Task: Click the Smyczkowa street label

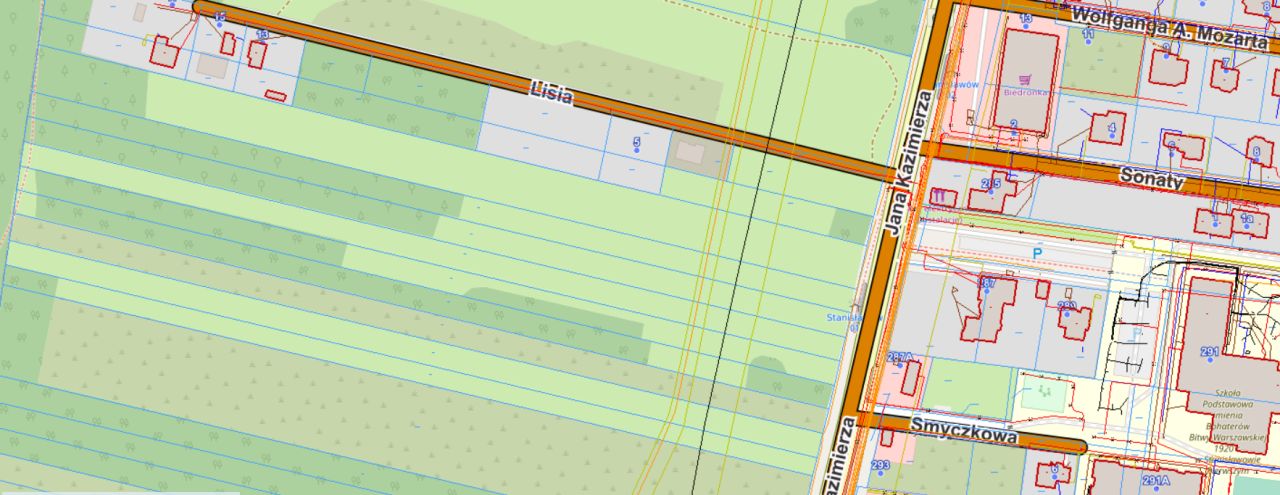Action: pyautogui.click(x=964, y=430)
